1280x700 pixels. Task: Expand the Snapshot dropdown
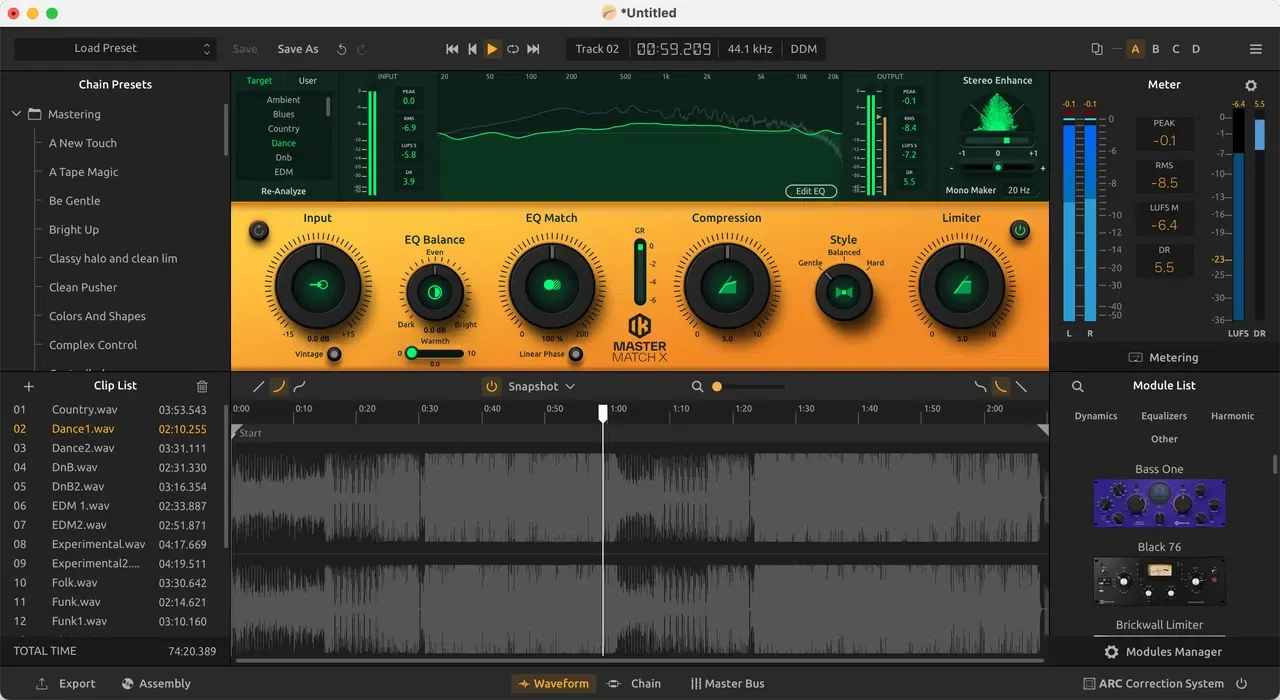541,386
